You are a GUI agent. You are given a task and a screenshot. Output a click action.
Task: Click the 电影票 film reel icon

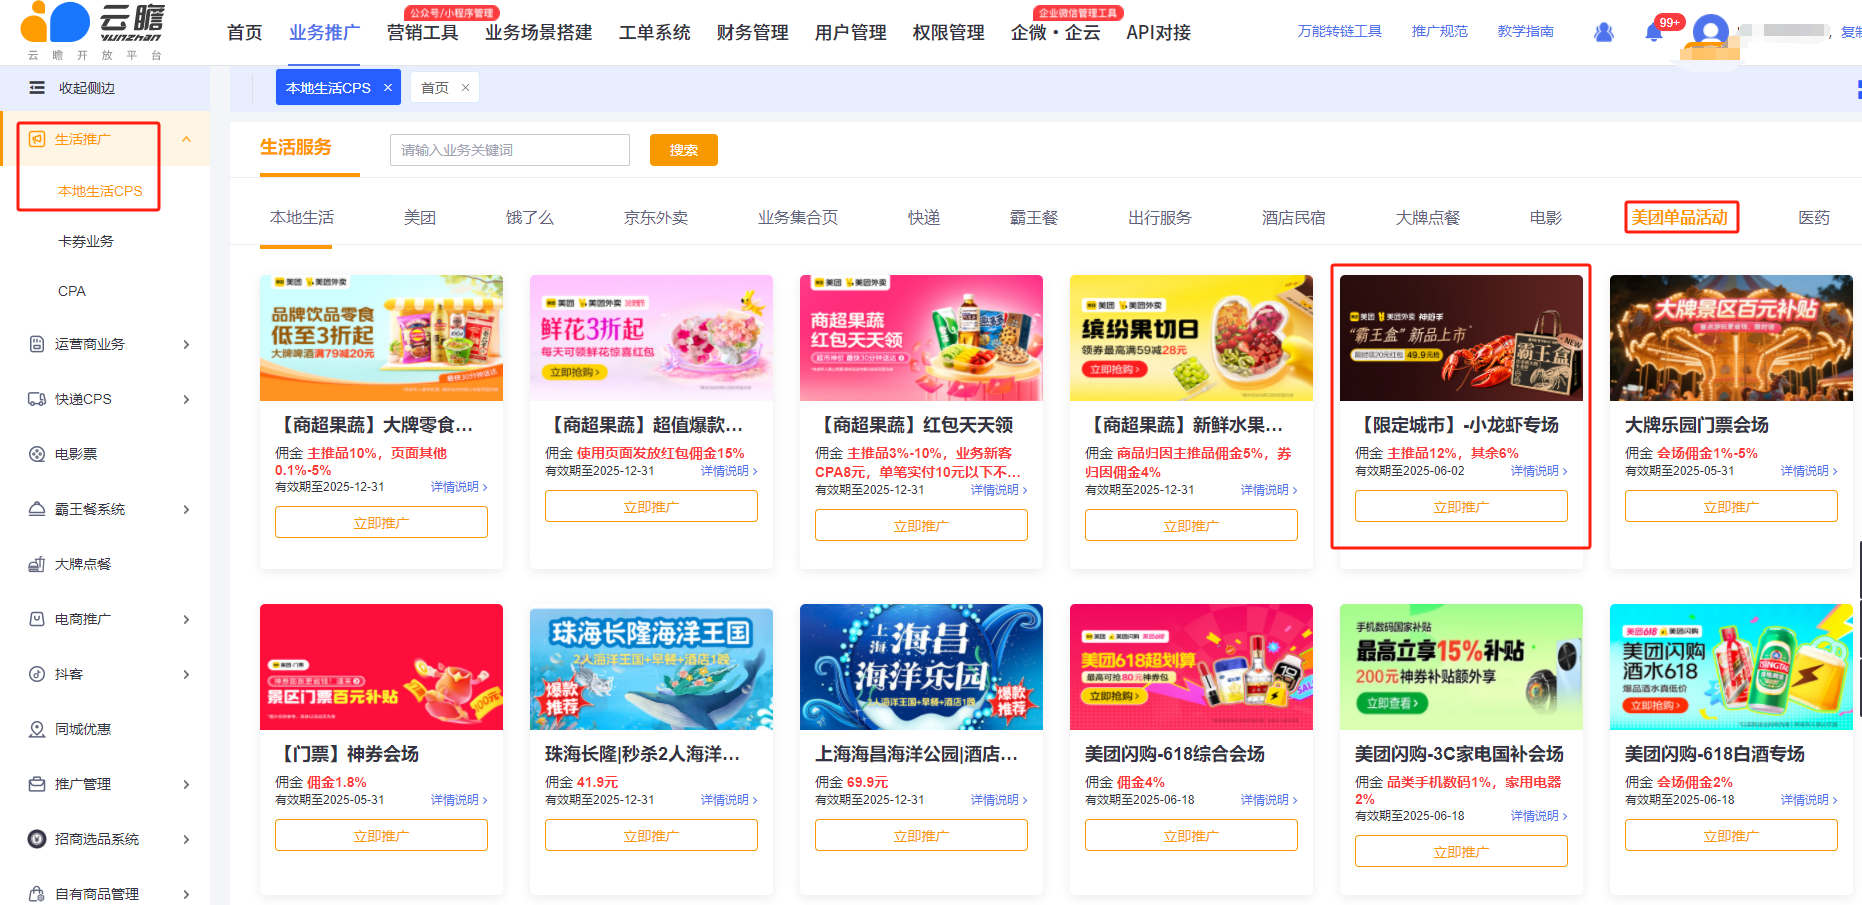point(37,454)
